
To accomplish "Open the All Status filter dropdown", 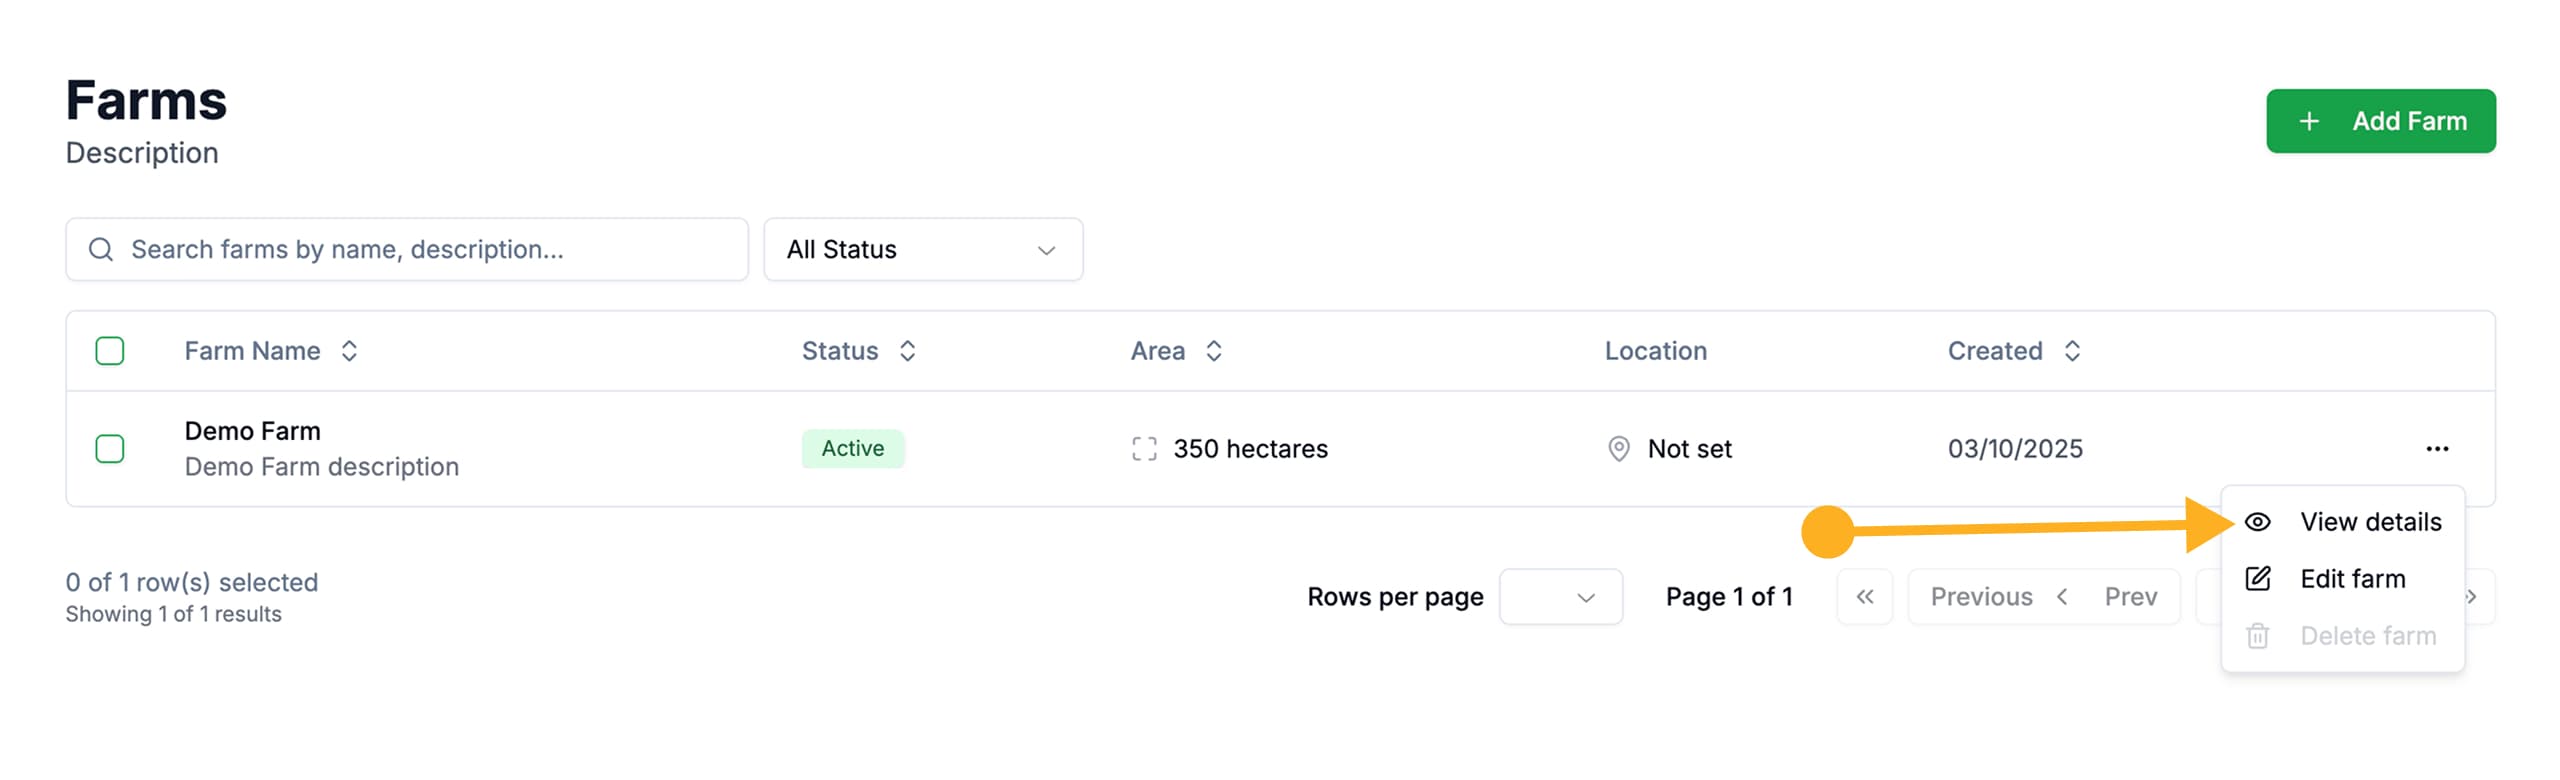I will [x=922, y=249].
